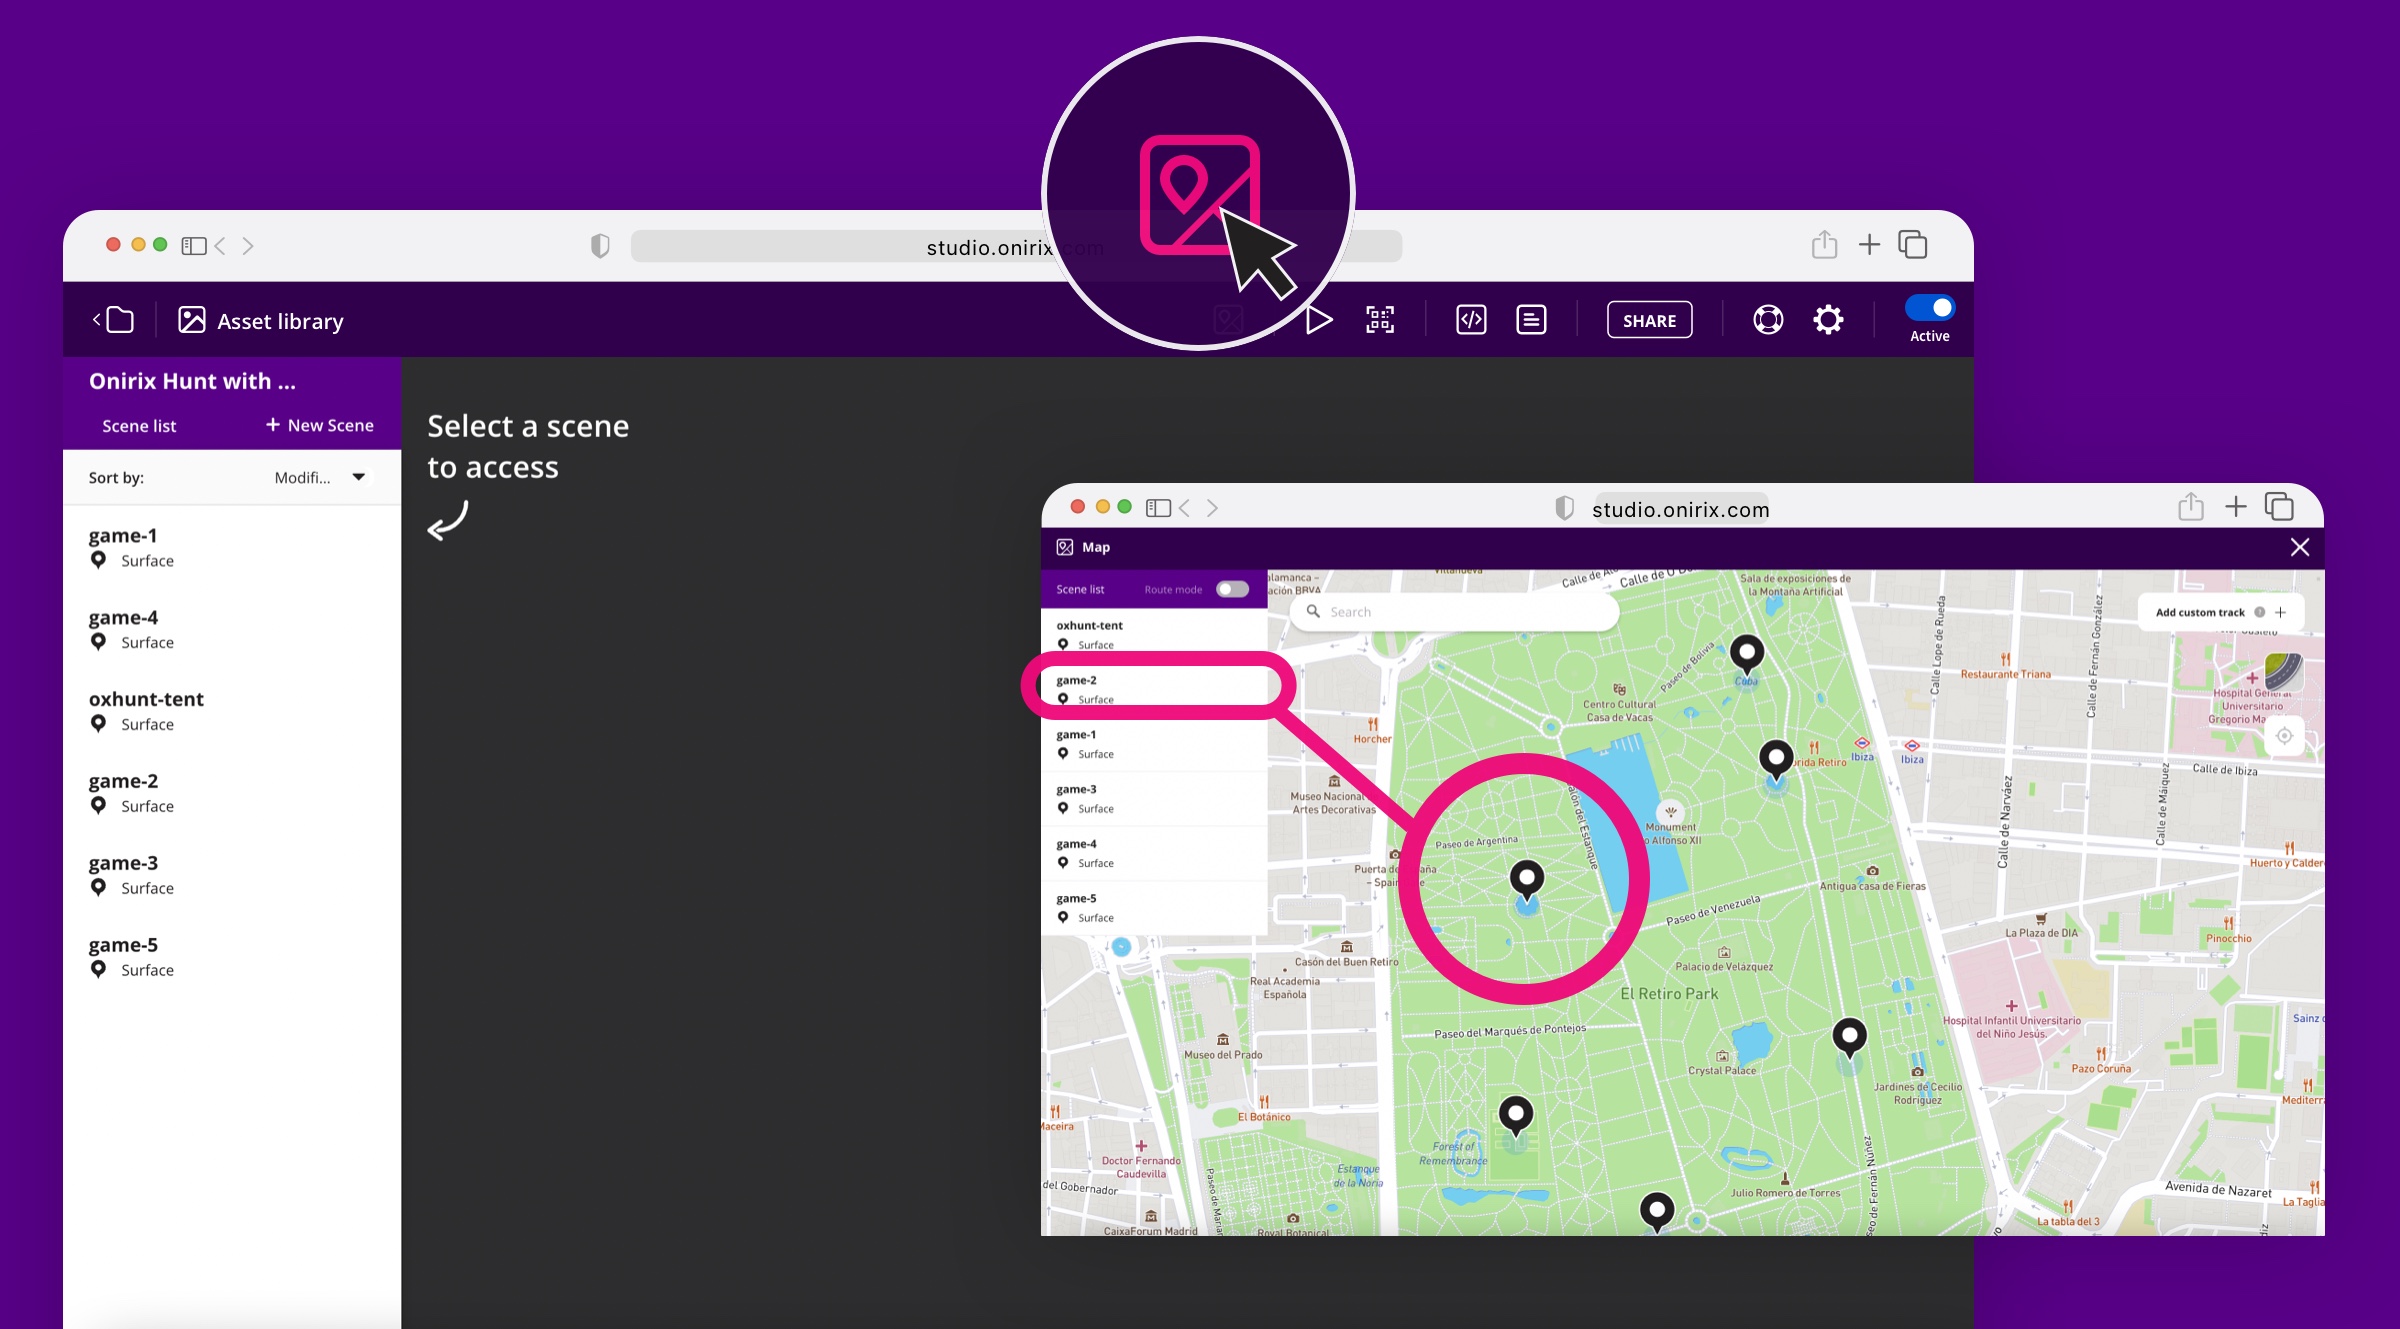
Task: Open the Asset library tab
Action: [x=261, y=321]
